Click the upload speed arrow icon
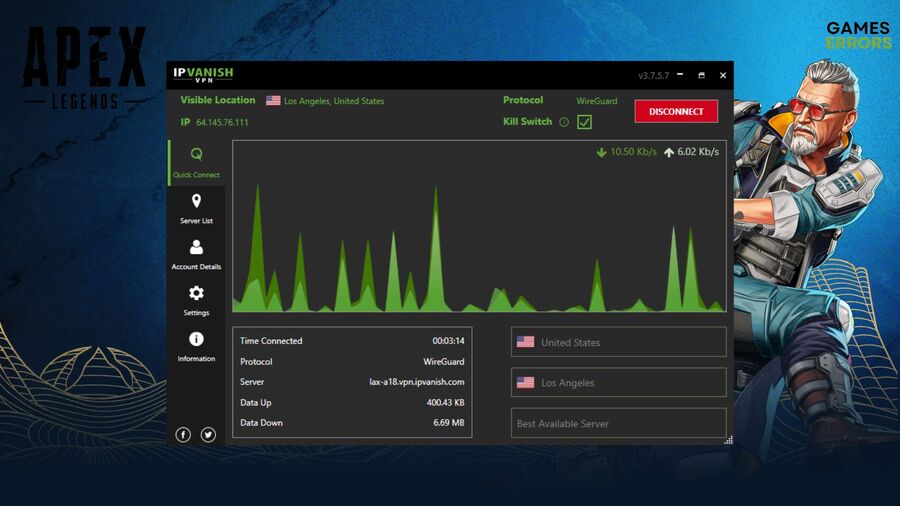The image size is (900, 506). pyautogui.click(x=669, y=152)
